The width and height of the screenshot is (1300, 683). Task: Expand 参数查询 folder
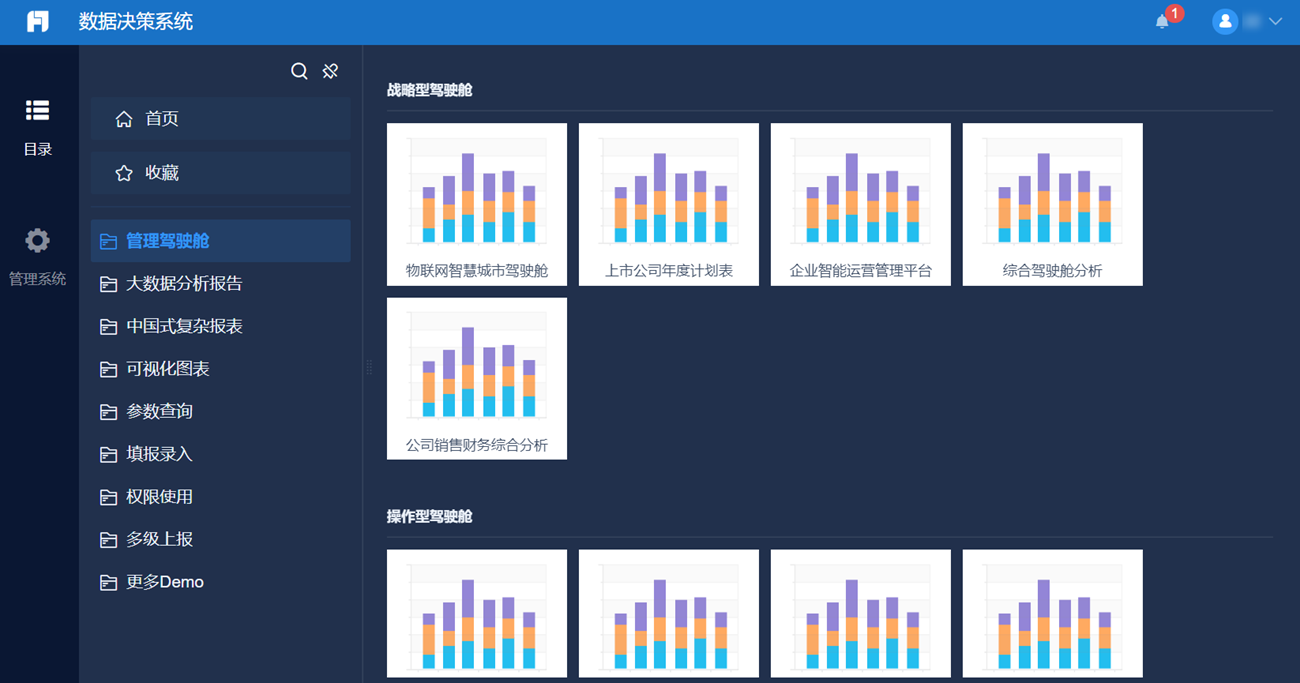coord(220,412)
